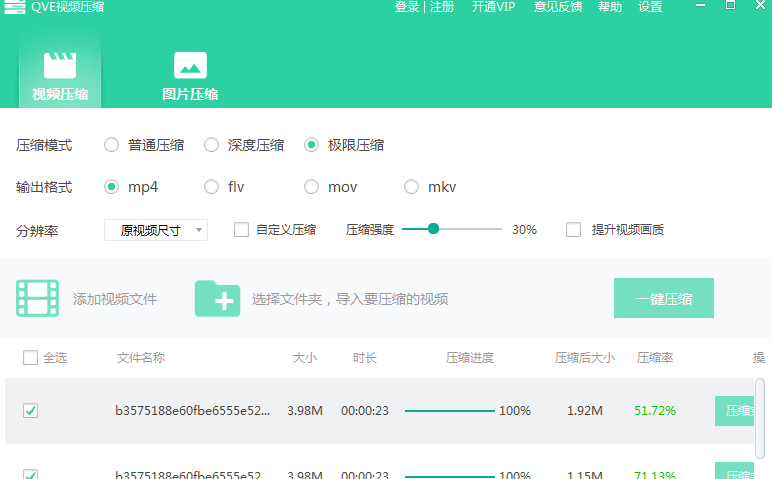
Task: Click the film strip add video icon
Action: pyautogui.click(x=37, y=298)
